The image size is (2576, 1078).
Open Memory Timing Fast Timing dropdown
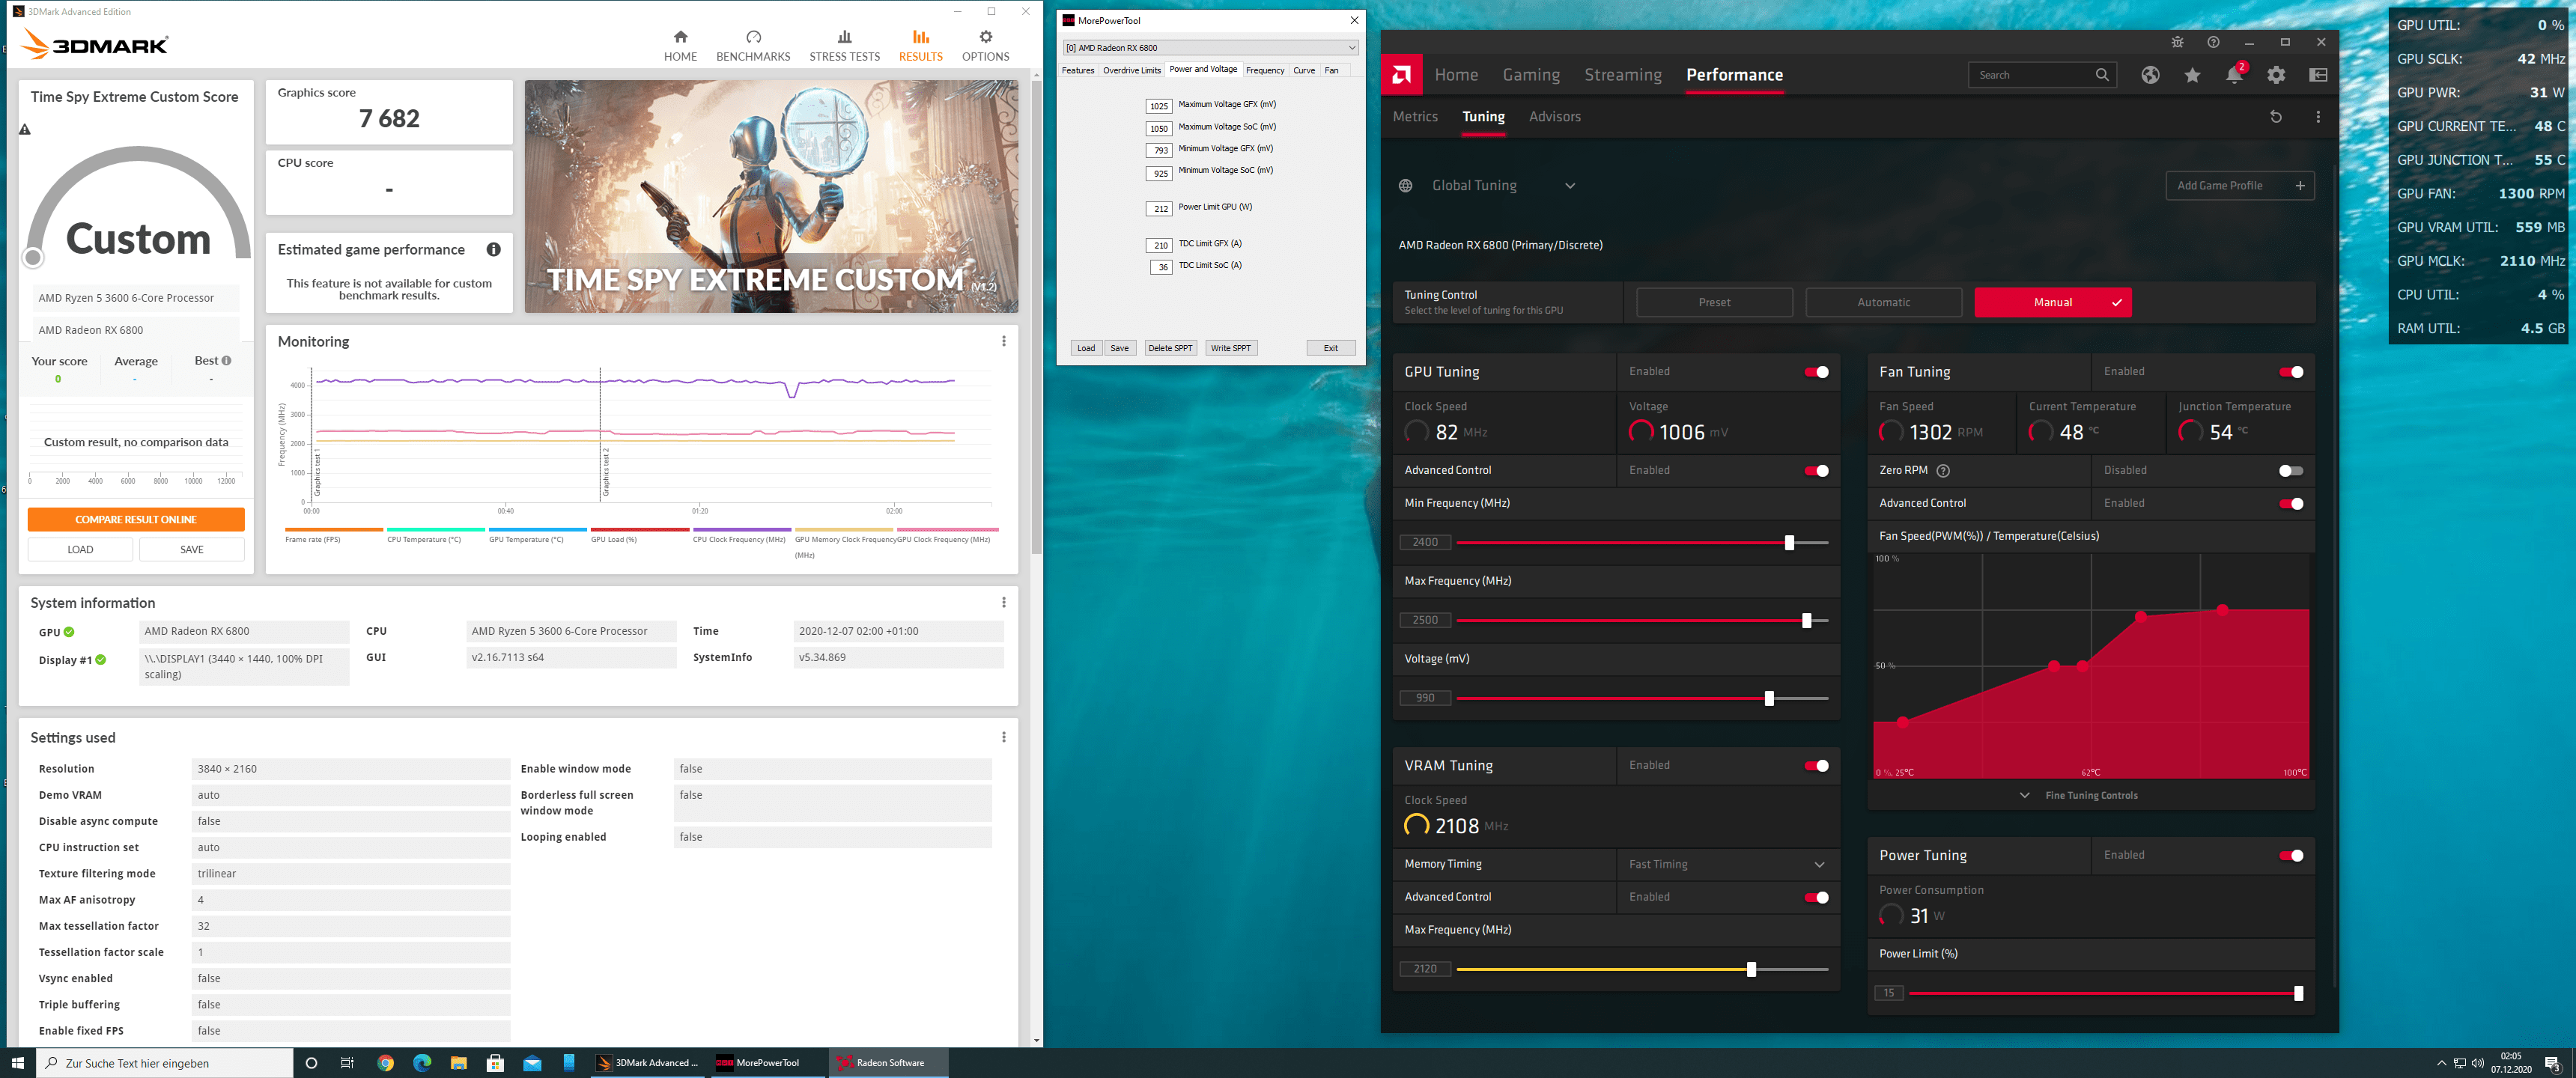pos(1727,864)
